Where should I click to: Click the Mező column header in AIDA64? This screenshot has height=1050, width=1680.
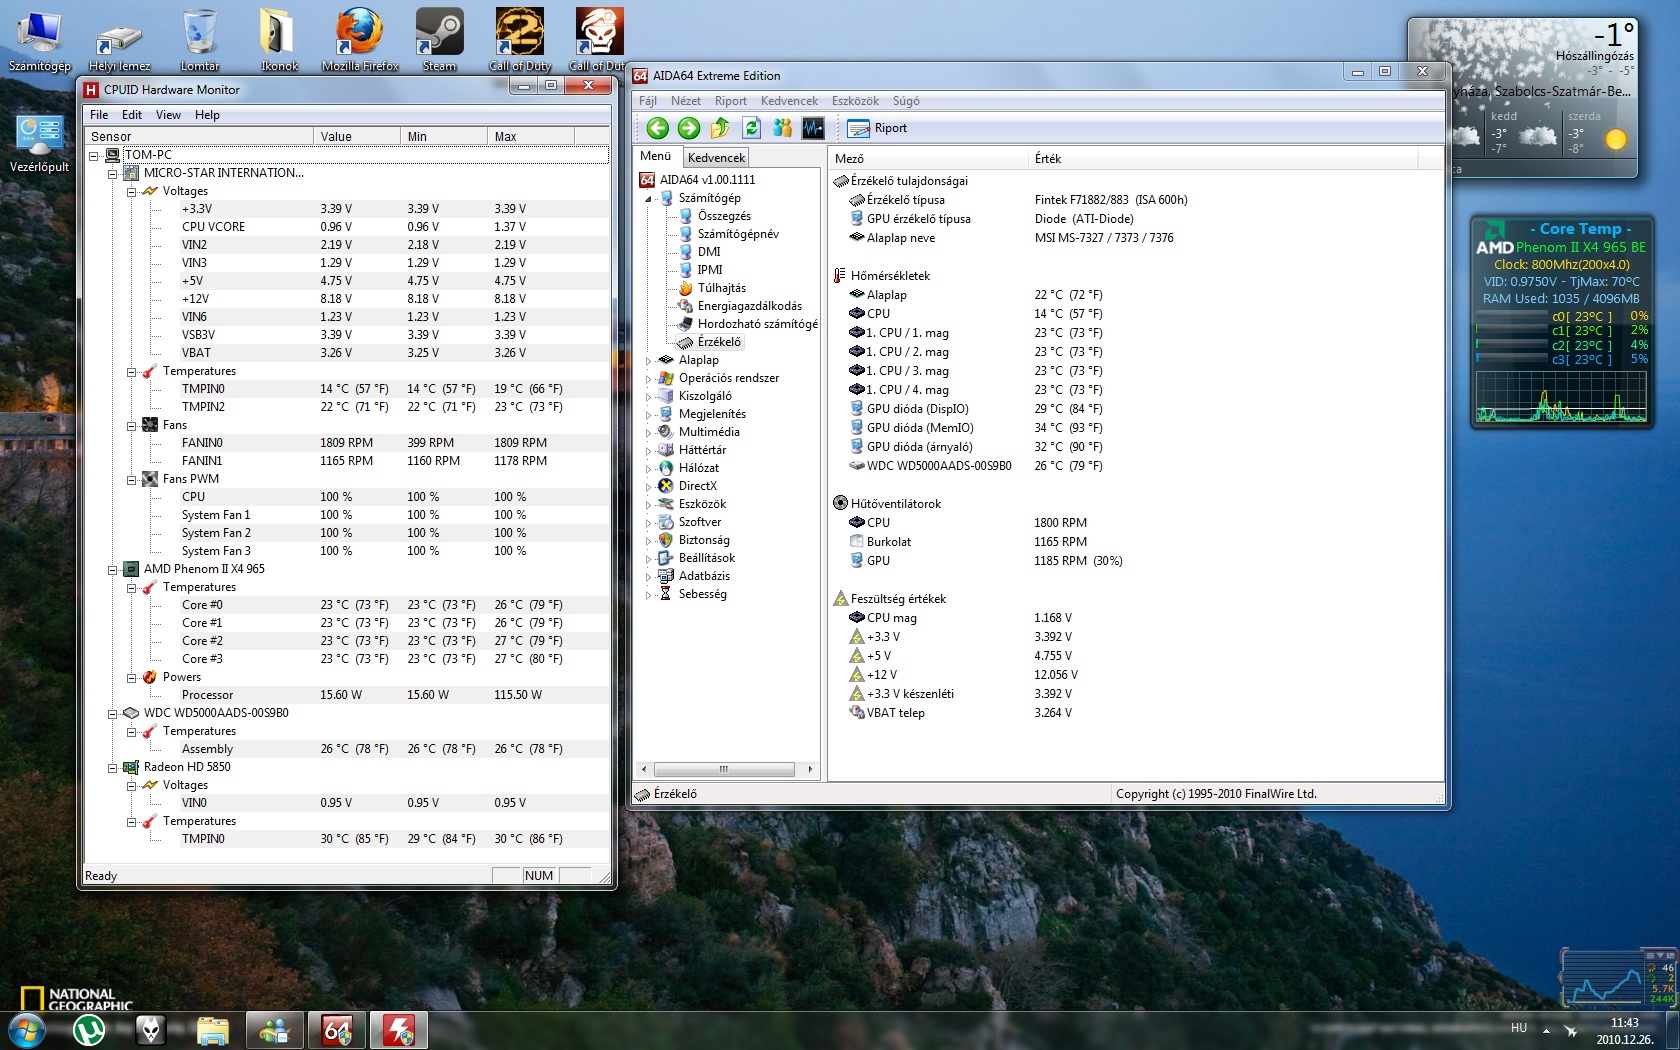pyautogui.click(x=928, y=159)
